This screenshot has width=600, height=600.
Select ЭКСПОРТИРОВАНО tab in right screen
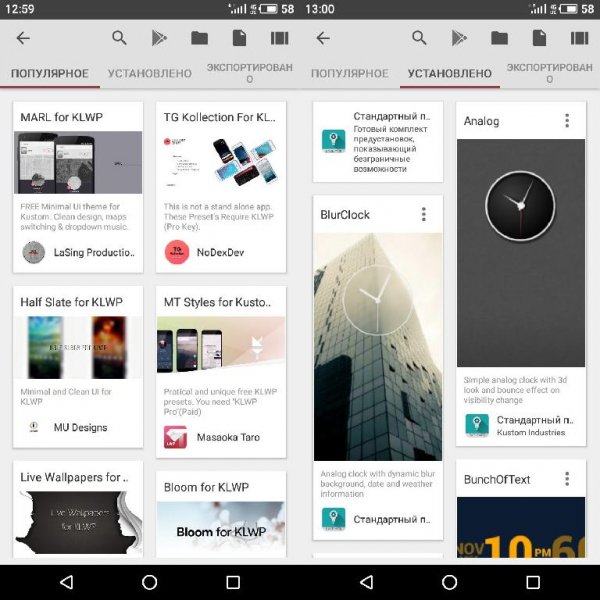point(549,73)
